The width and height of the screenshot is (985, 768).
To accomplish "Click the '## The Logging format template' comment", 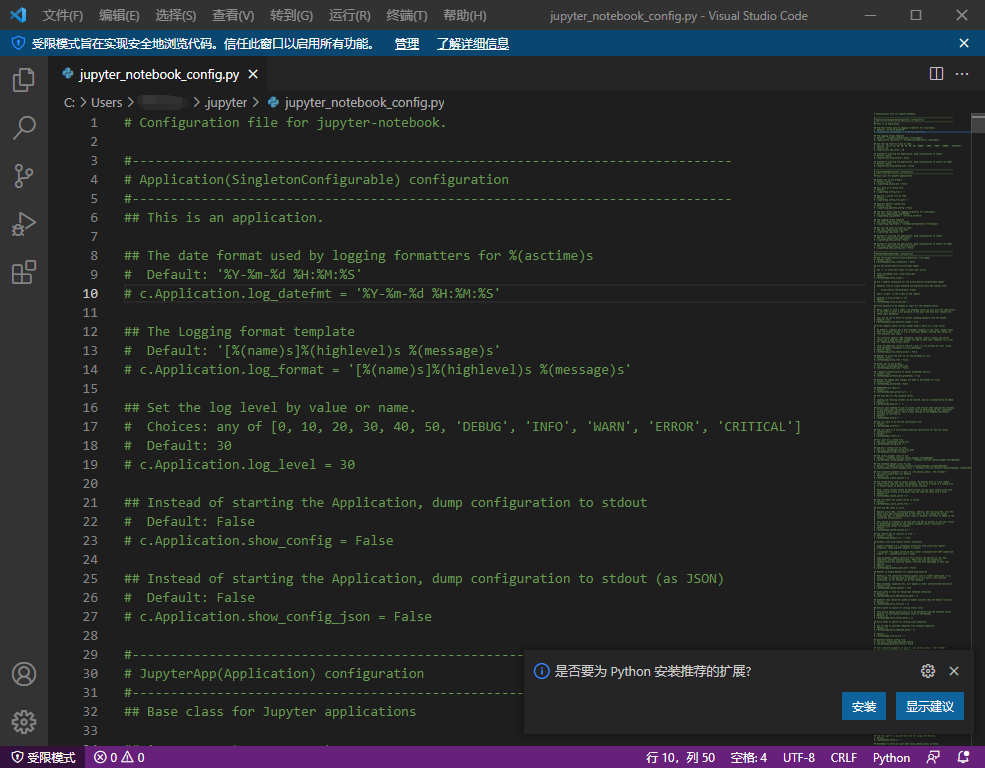I will click(239, 331).
